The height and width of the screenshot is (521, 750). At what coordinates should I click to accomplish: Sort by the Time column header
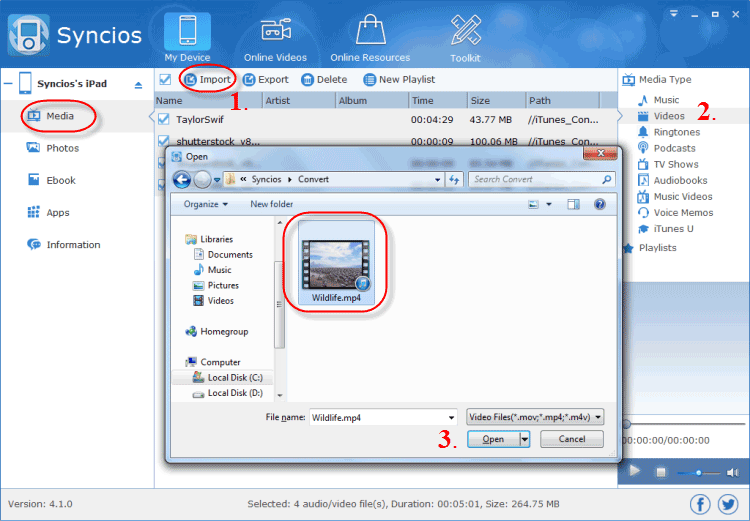click(438, 100)
